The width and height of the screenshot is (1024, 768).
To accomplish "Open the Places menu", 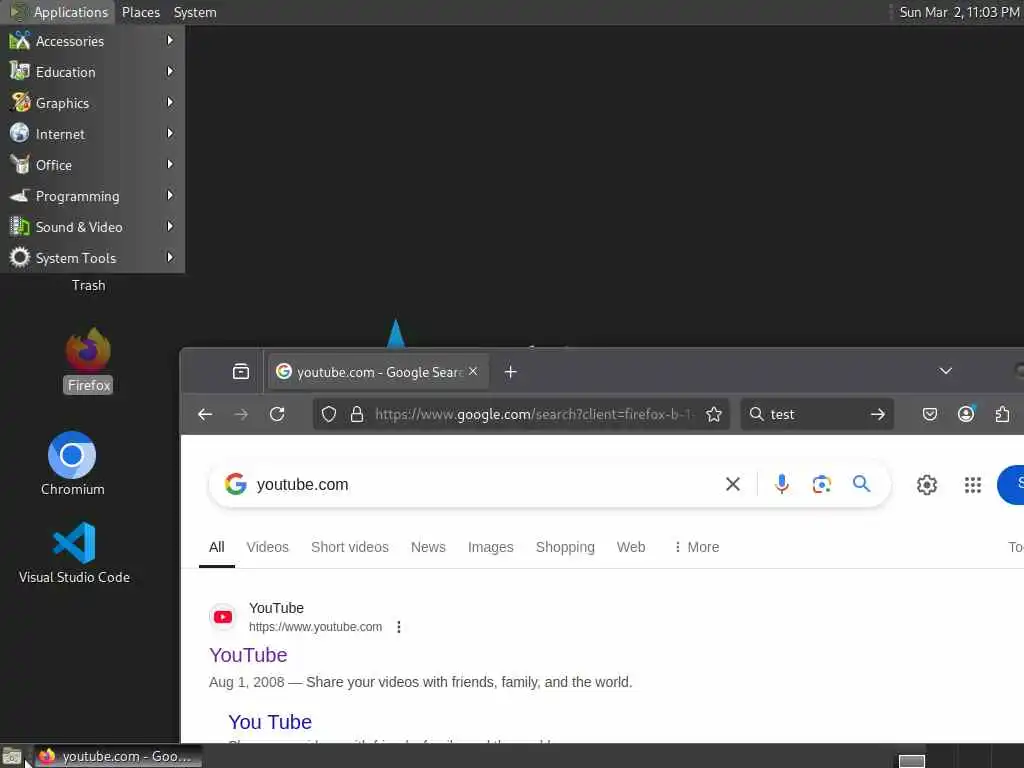I will click(140, 12).
